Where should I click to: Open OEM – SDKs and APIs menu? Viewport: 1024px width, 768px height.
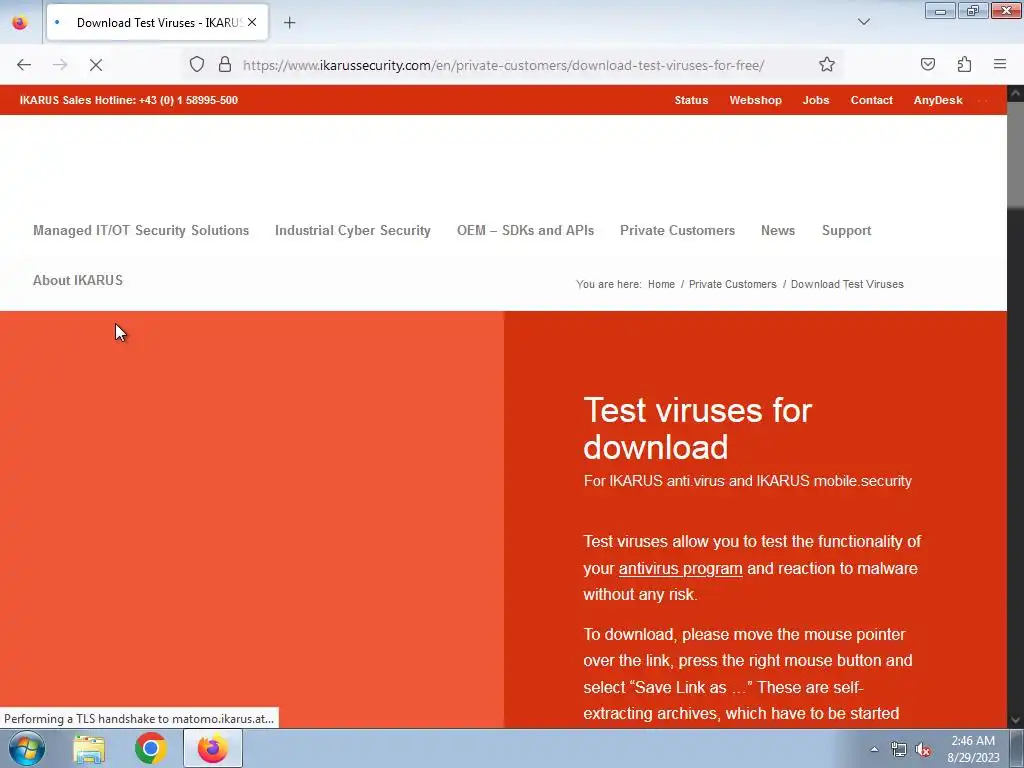(x=525, y=231)
